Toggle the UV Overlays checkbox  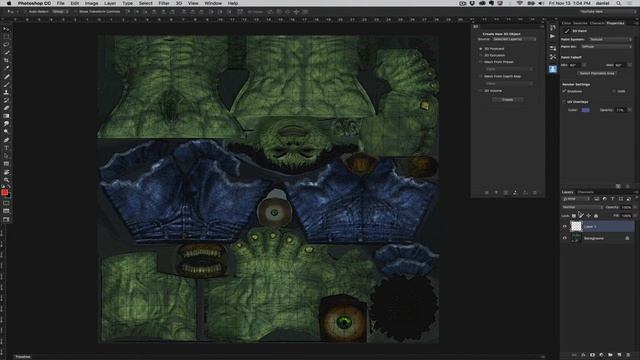click(x=564, y=102)
